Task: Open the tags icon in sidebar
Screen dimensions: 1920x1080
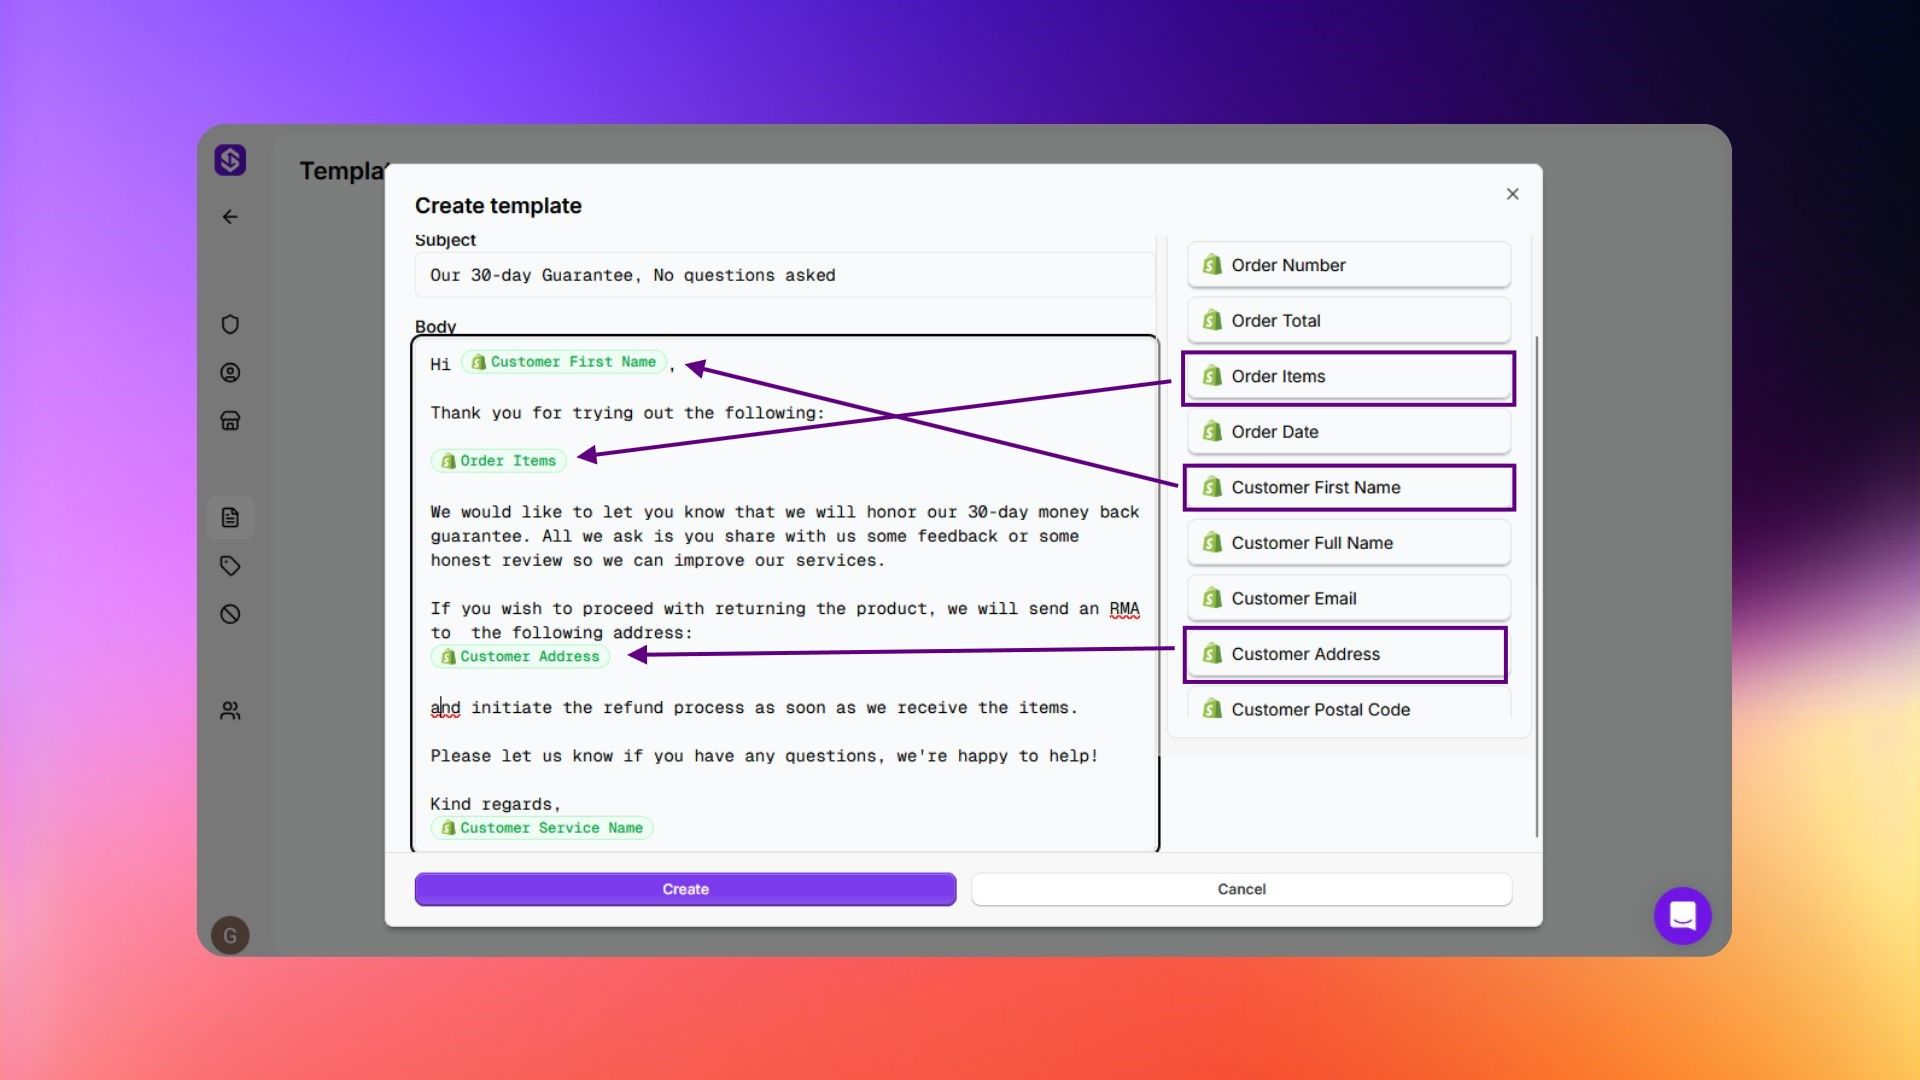Action: [x=230, y=566]
